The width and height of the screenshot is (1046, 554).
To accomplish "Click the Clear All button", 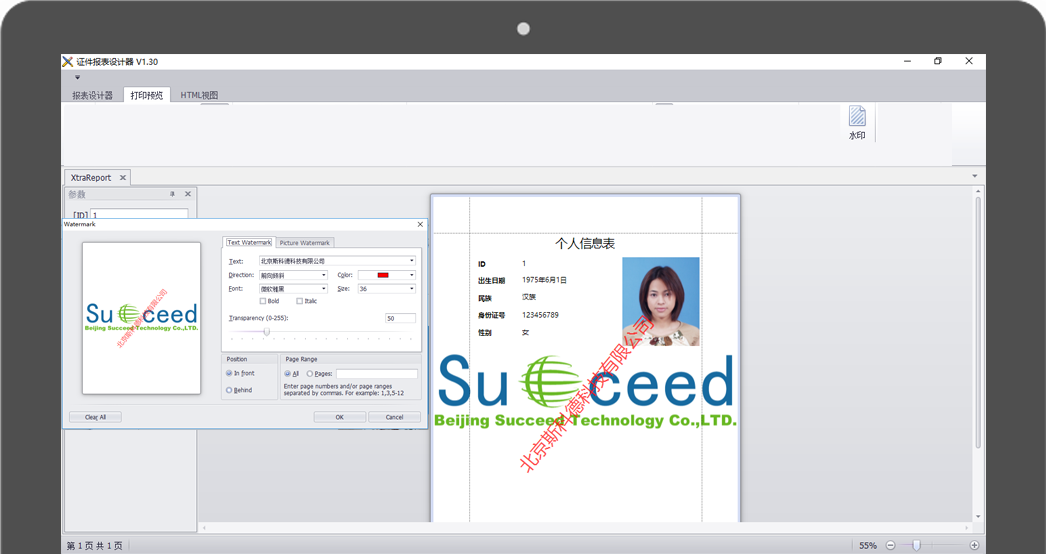I will coord(95,417).
